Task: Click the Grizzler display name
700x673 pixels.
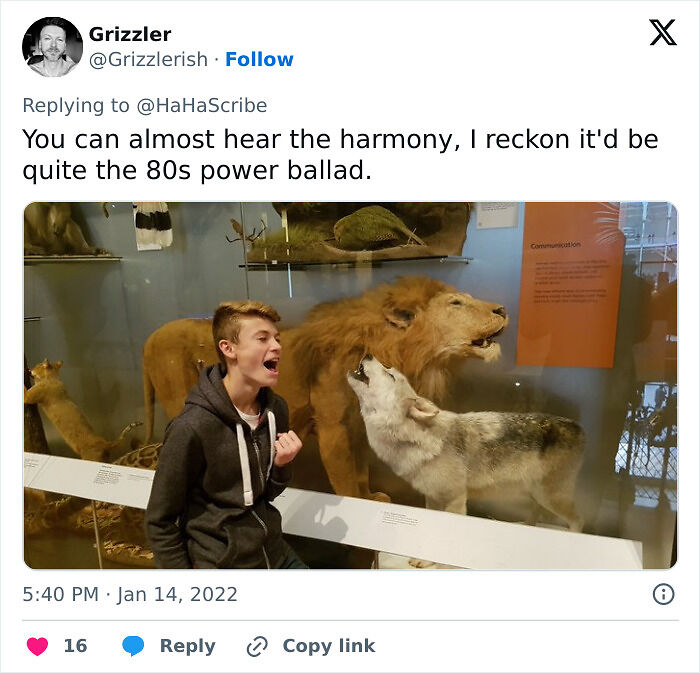Action: pos(130,34)
